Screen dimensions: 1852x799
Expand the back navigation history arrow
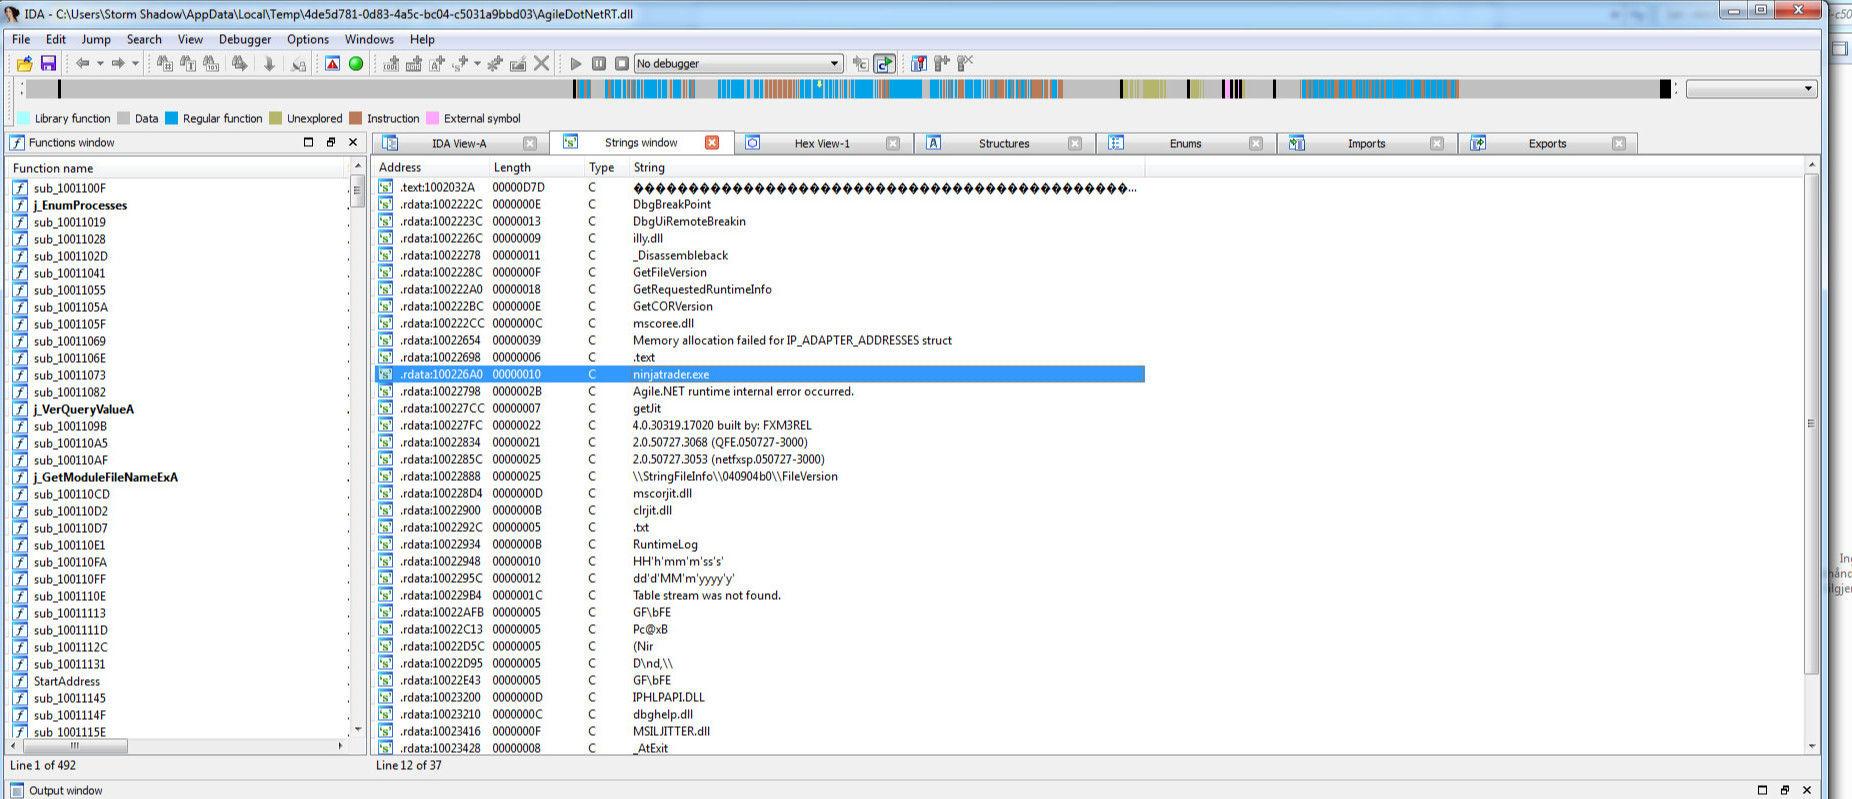(100, 63)
